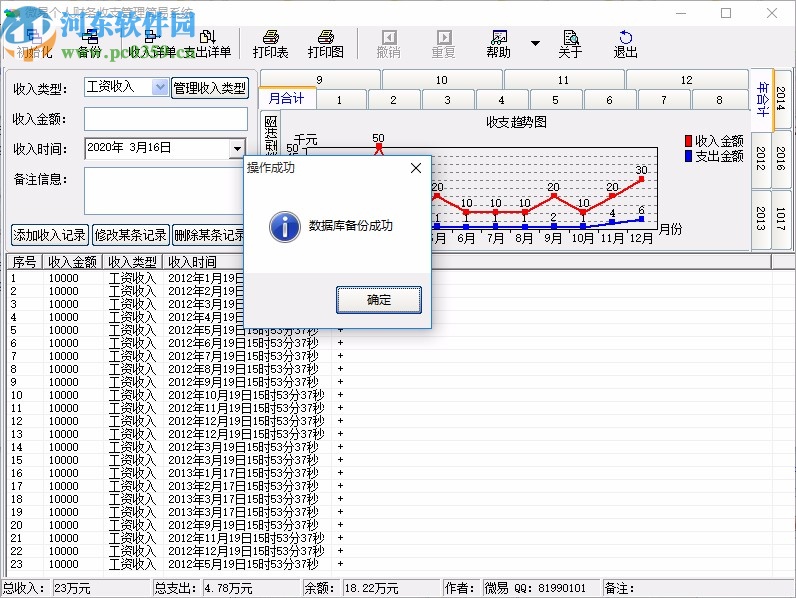Select the 月合计 tab

(x=287, y=98)
